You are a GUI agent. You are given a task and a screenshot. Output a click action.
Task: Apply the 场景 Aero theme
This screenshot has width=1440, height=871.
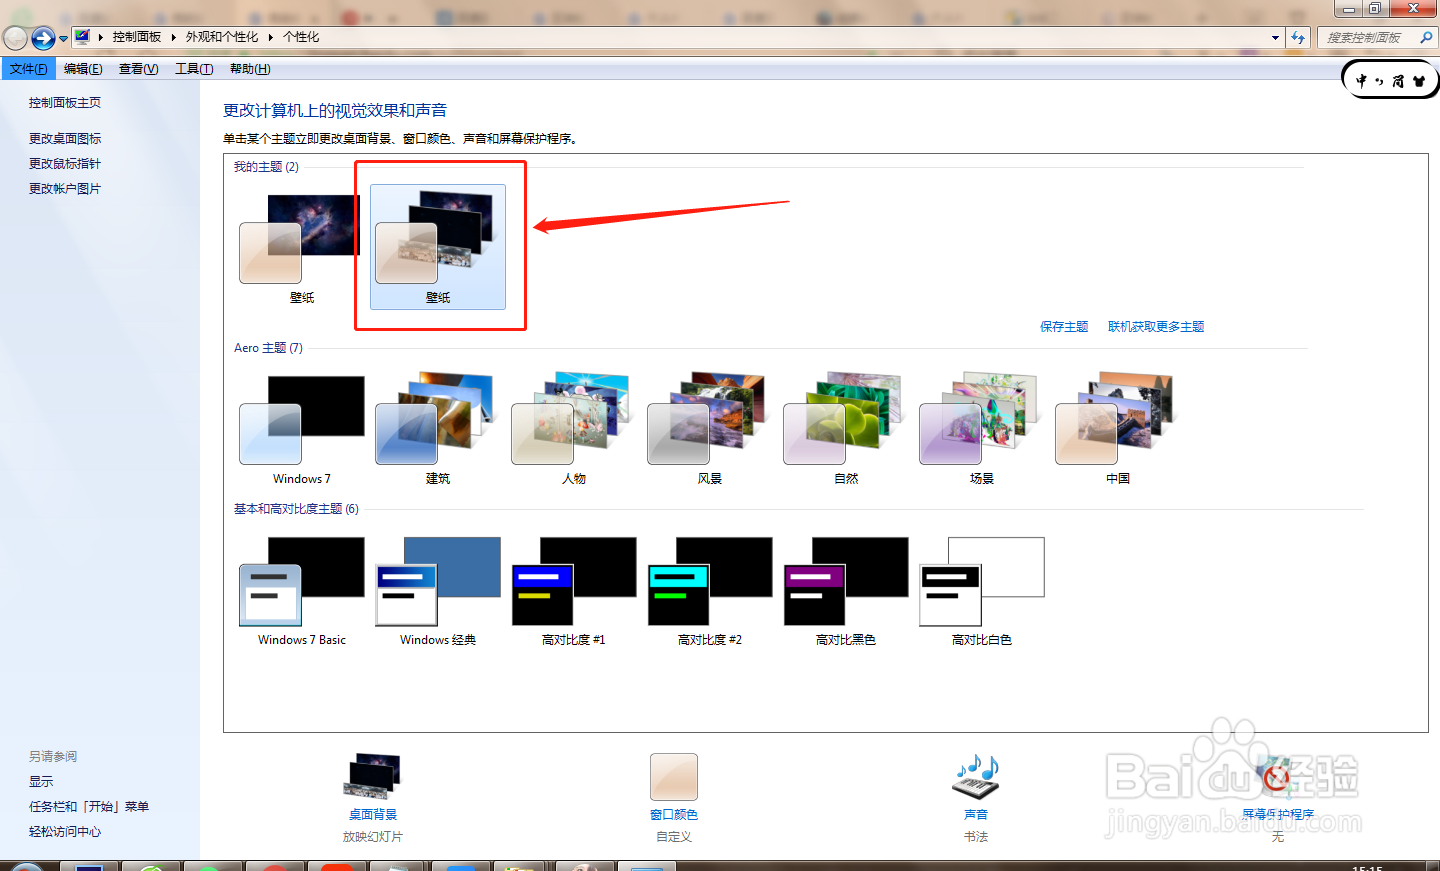[x=982, y=430]
